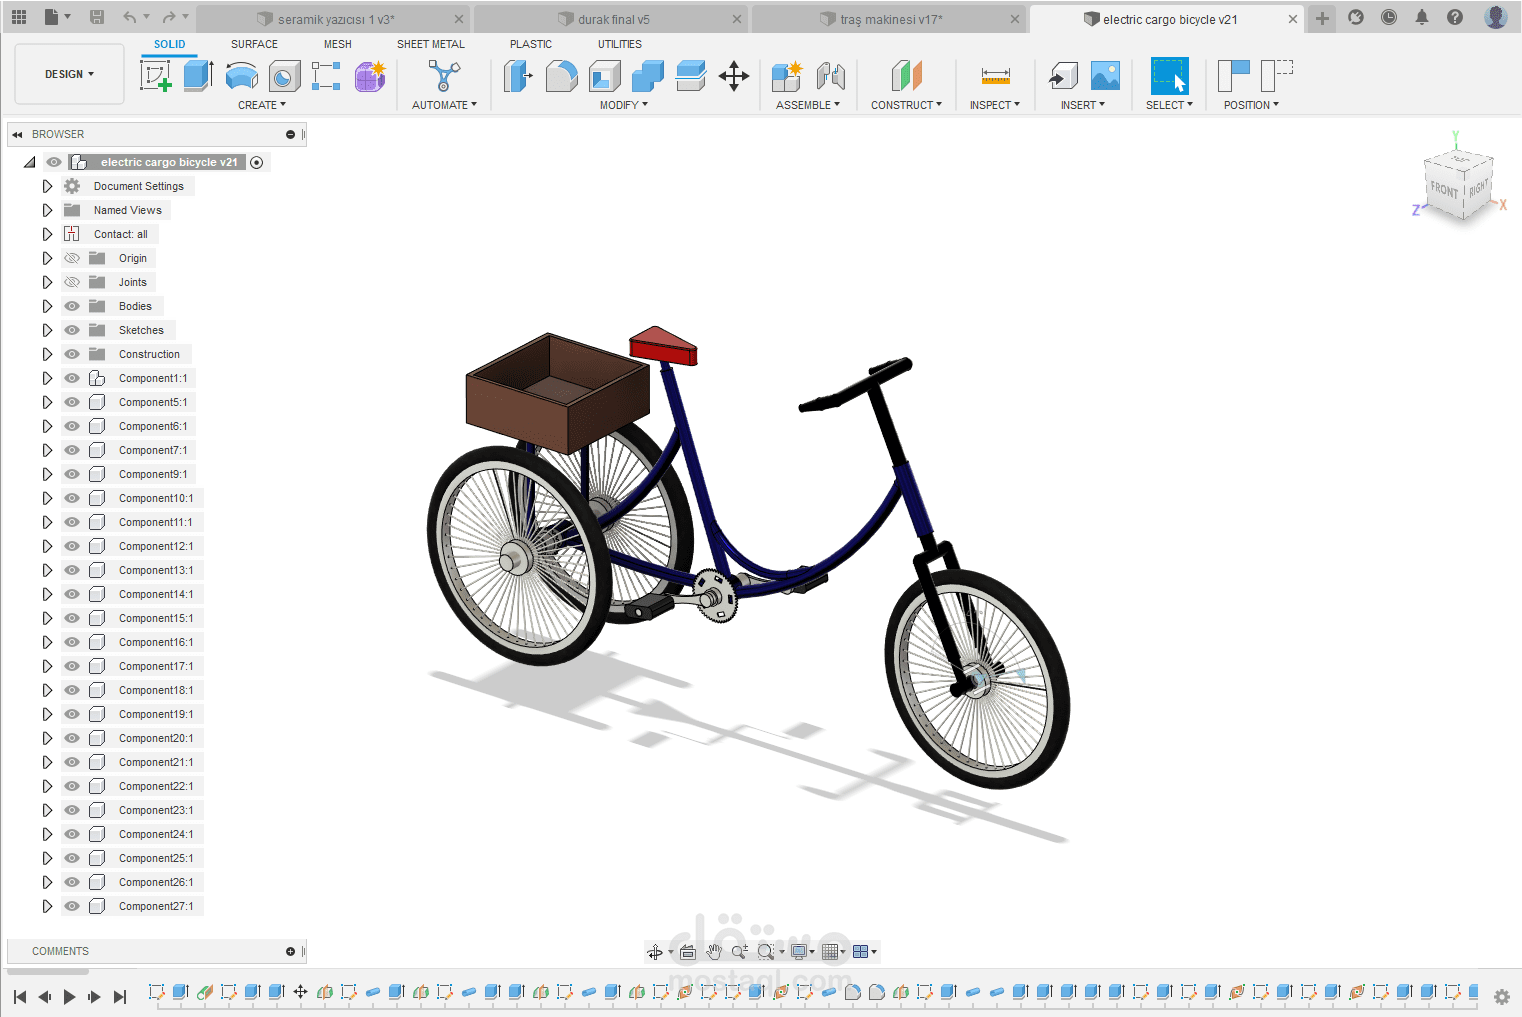Open the notifications bell
1522x1017 pixels.
(1422, 17)
